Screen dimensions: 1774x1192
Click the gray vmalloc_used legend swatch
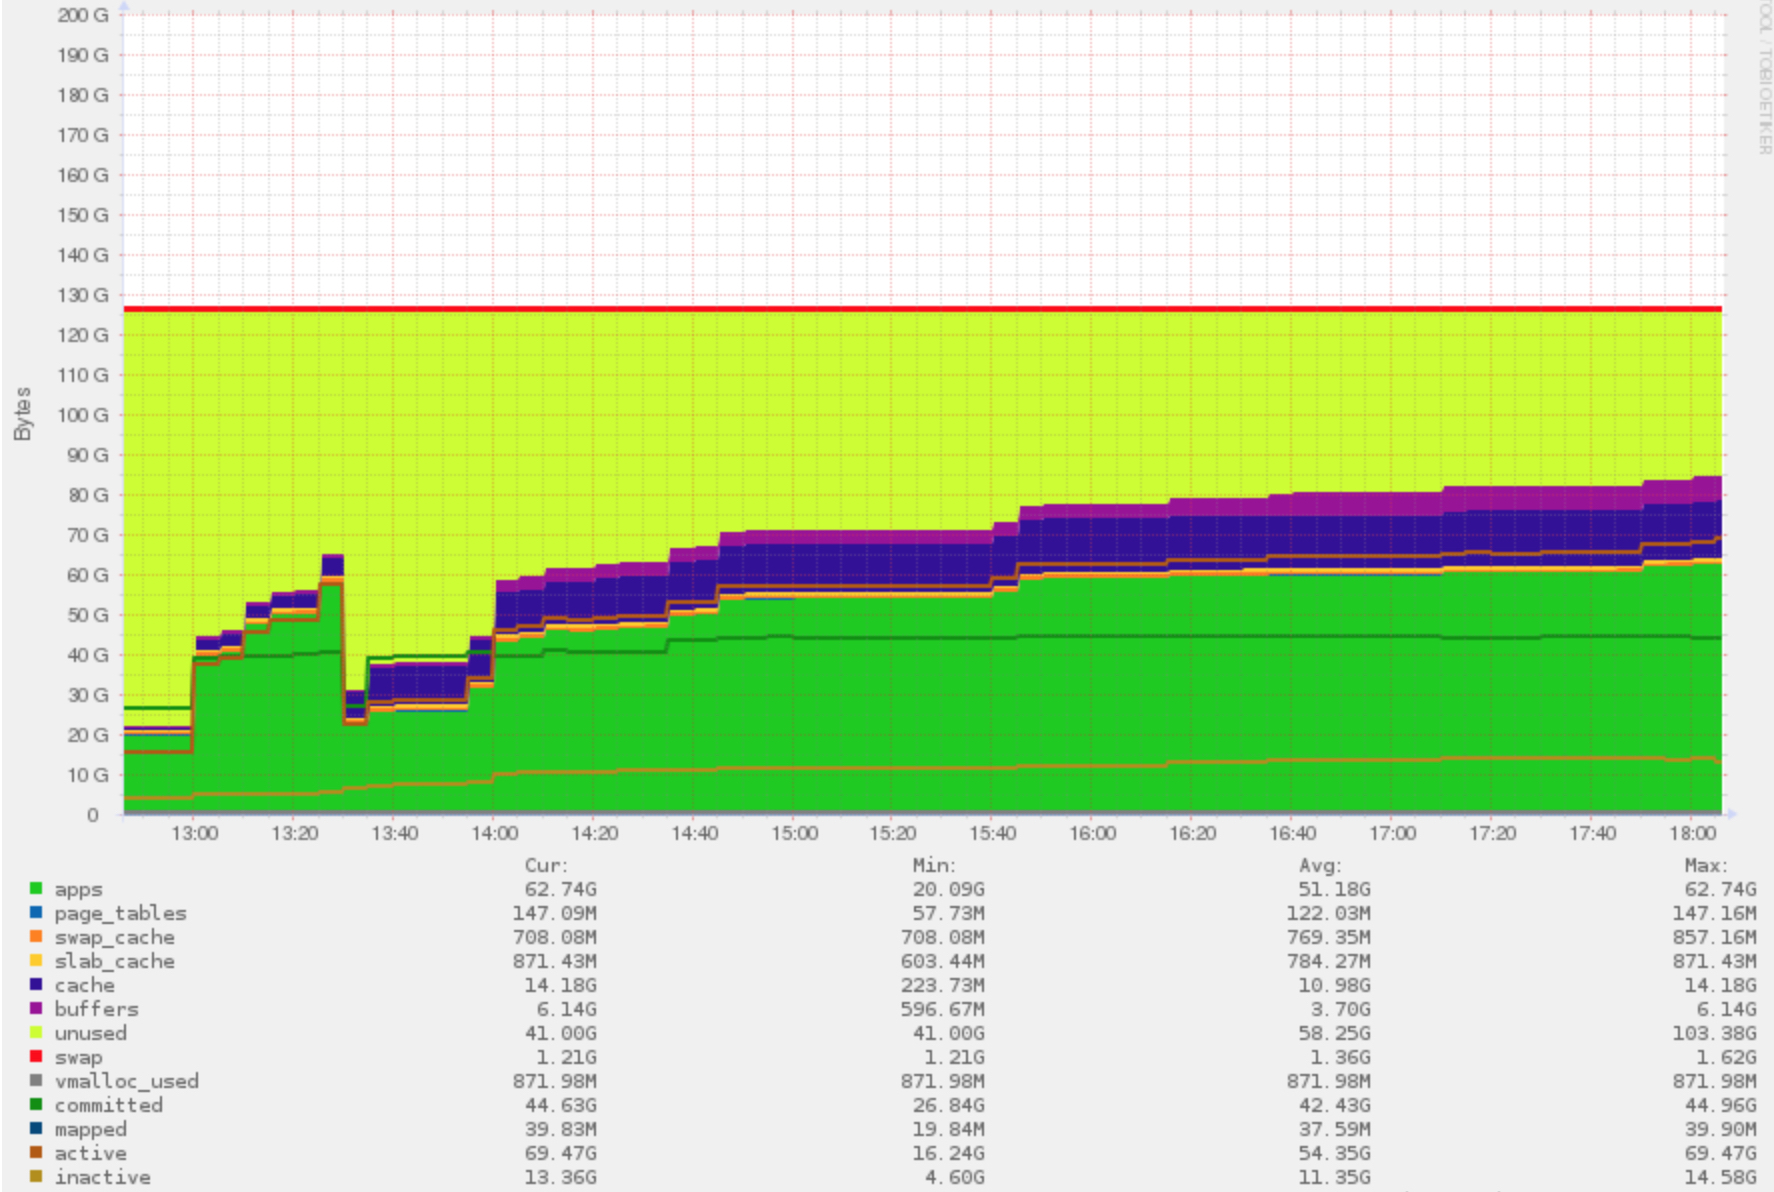36,1080
